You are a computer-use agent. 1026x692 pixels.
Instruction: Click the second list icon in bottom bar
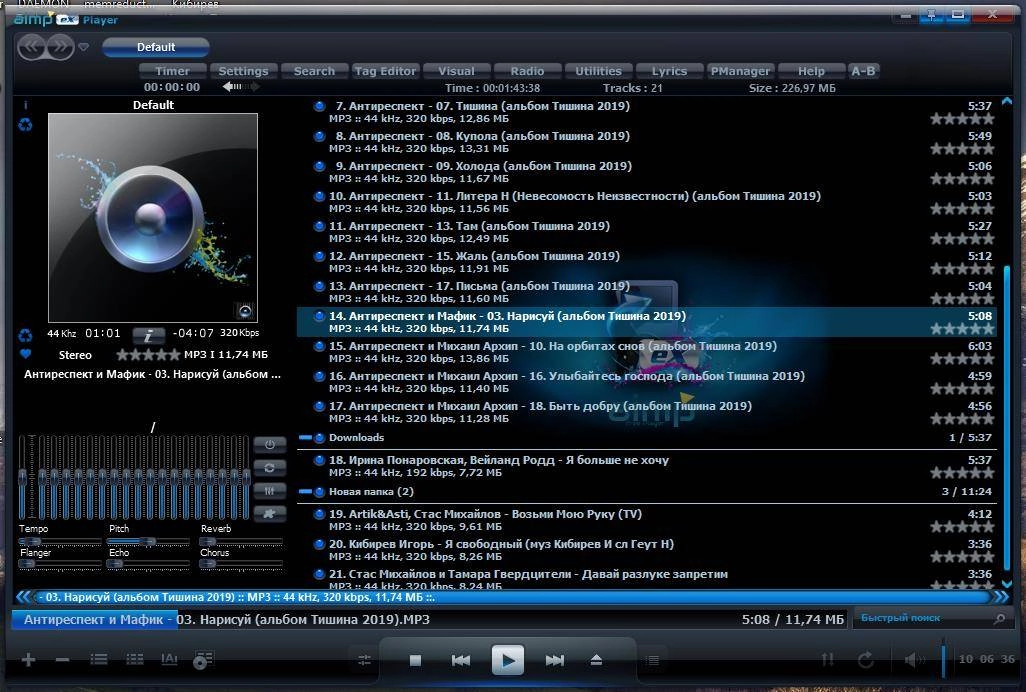click(135, 659)
